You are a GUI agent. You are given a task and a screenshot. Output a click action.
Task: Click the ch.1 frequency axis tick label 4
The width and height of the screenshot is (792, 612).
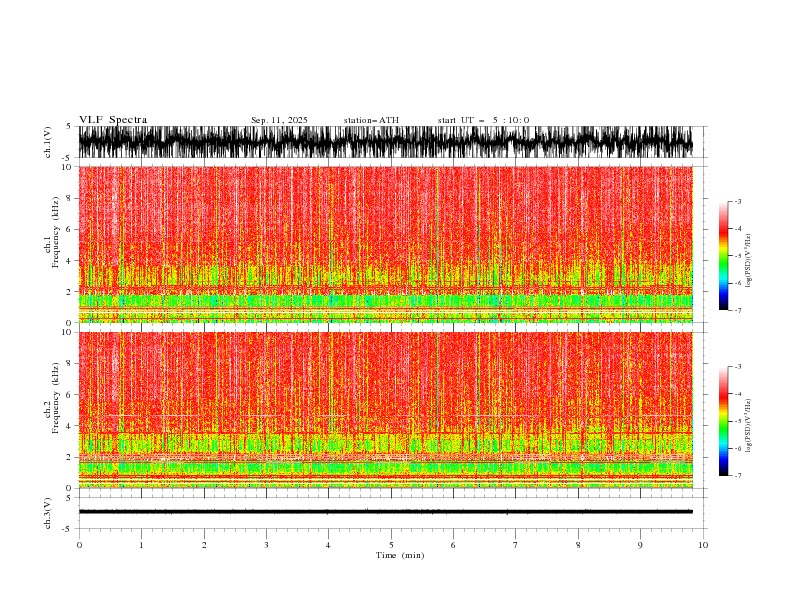point(69,261)
